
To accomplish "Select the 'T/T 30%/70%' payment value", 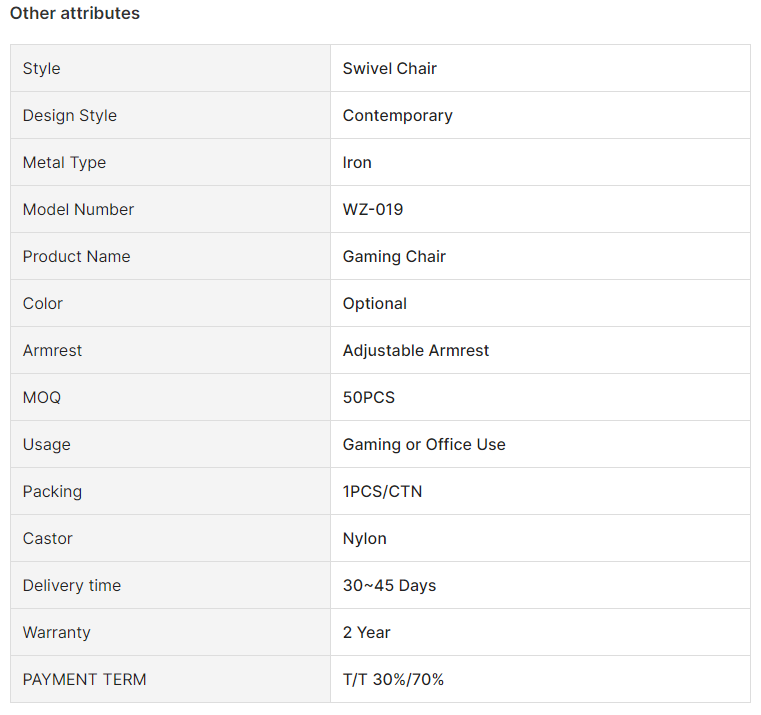I will tap(393, 680).
